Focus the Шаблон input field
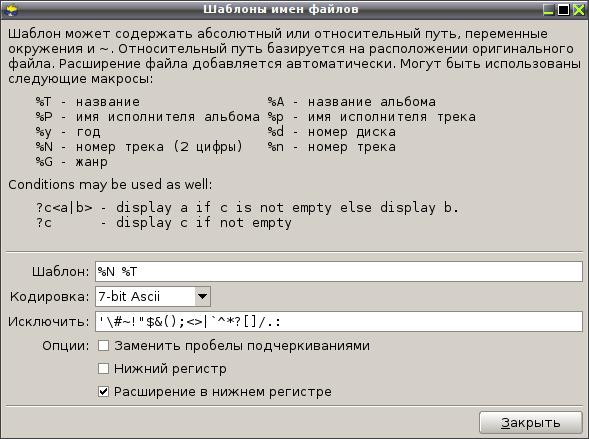Screen dimensions: 589x439 339,272
